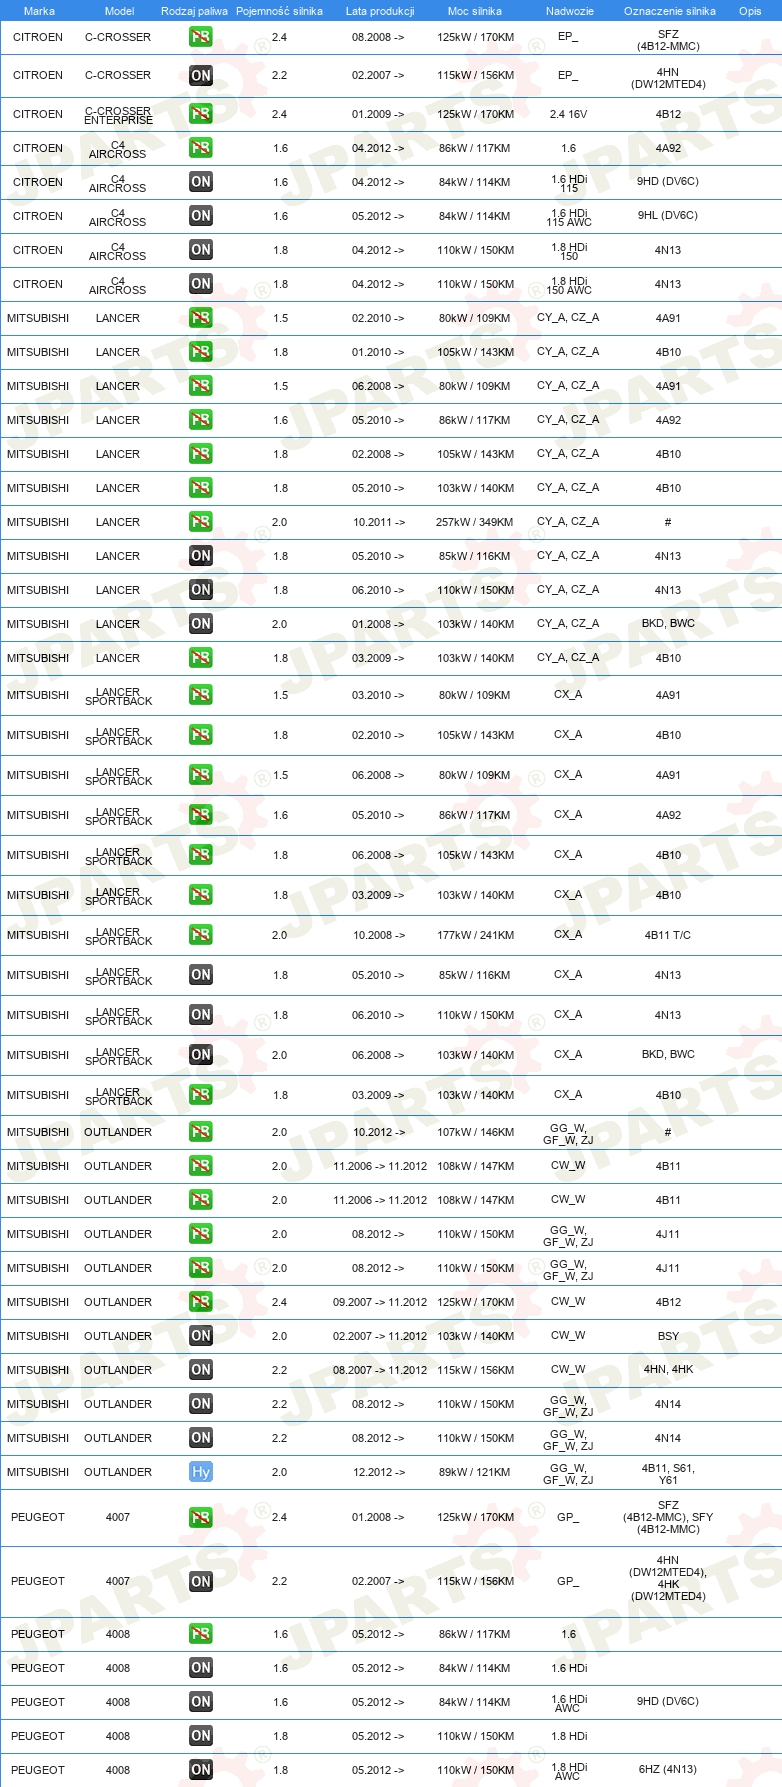The width and height of the screenshot is (782, 1787).
Task: Click the Opis column header
Action: (750, 11)
